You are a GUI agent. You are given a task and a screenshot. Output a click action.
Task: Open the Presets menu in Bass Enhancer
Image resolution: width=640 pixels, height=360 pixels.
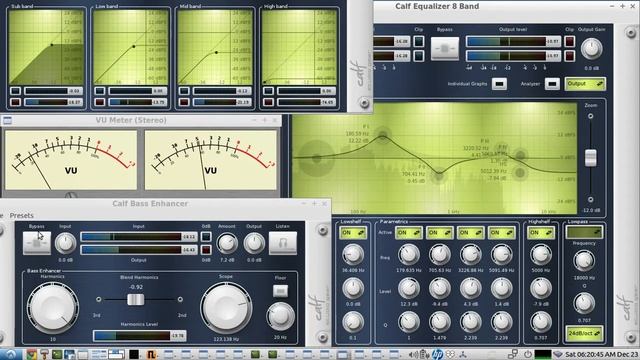(x=22, y=216)
